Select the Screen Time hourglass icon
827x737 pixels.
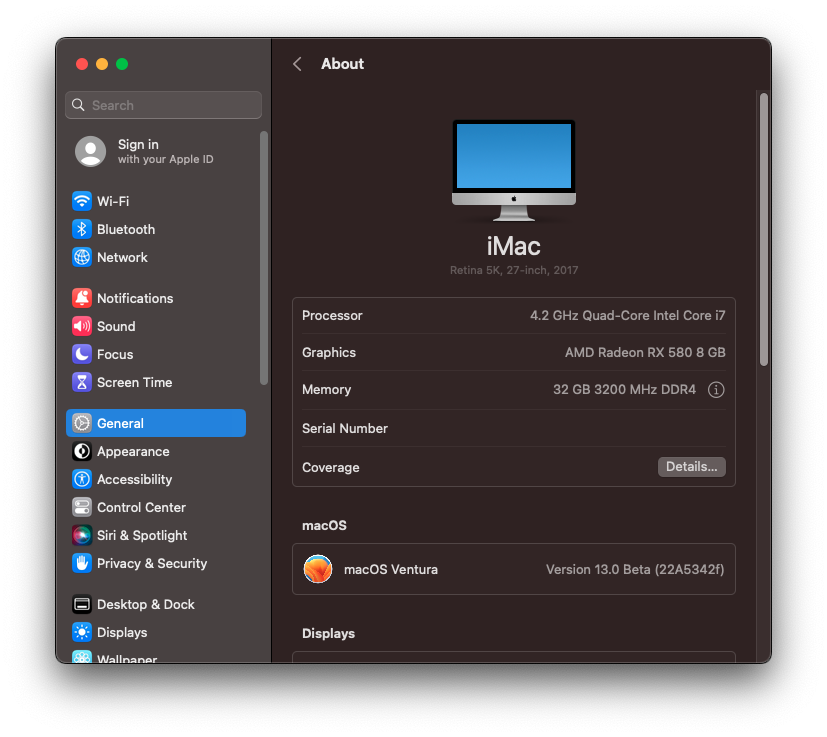coord(82,382)
